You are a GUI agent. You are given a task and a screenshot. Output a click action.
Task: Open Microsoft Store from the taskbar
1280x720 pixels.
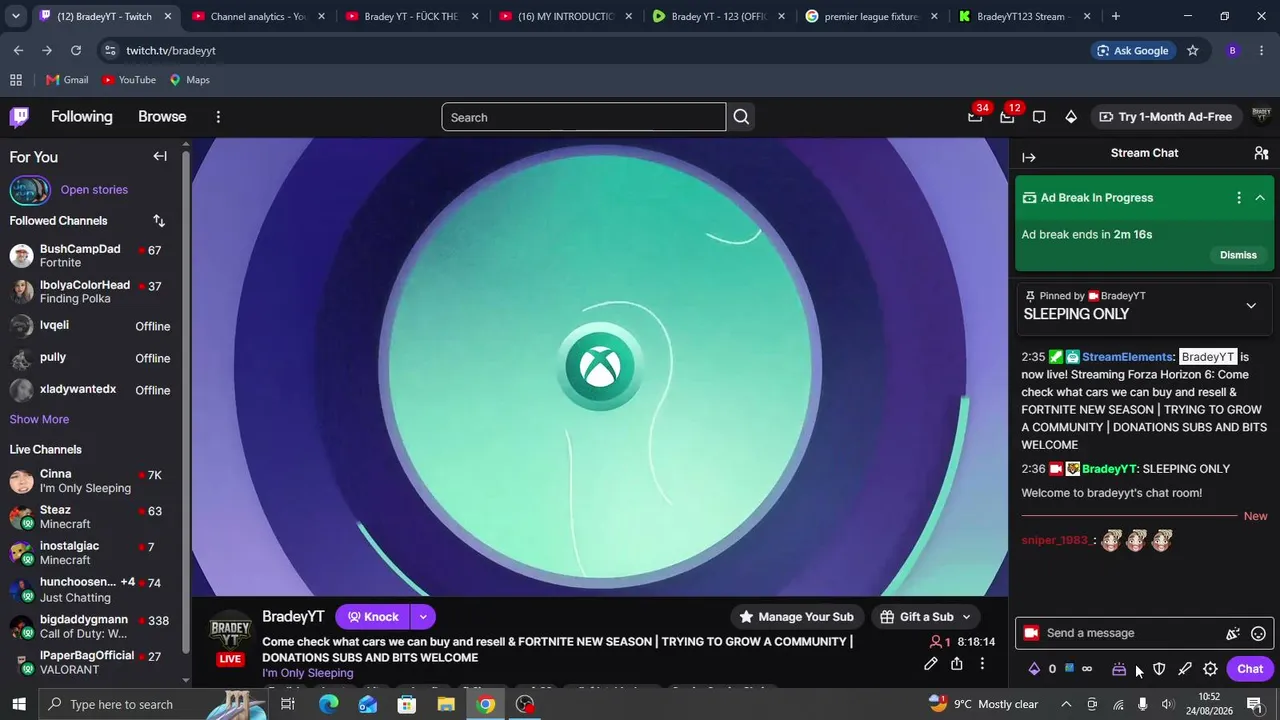point(407,704)
